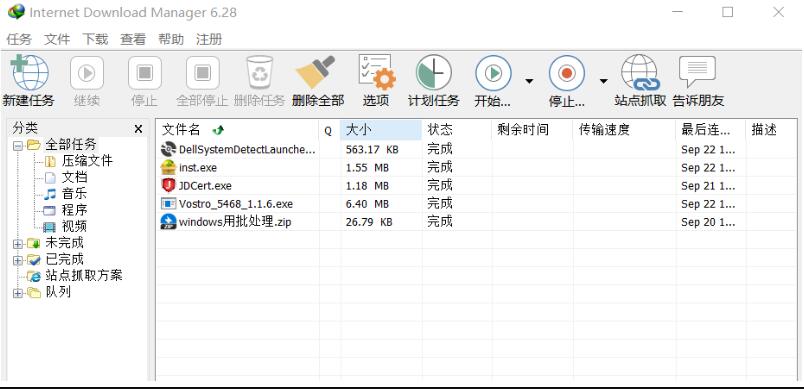
Task: Click 告诉朋友 speech bubble icon
Action: pos(697,71)
